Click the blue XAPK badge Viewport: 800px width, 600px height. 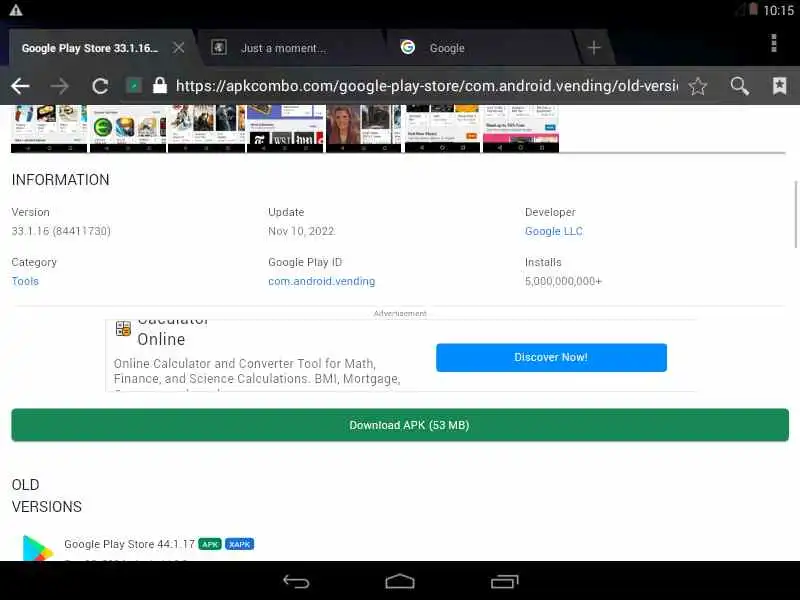(x=239, y=544)
